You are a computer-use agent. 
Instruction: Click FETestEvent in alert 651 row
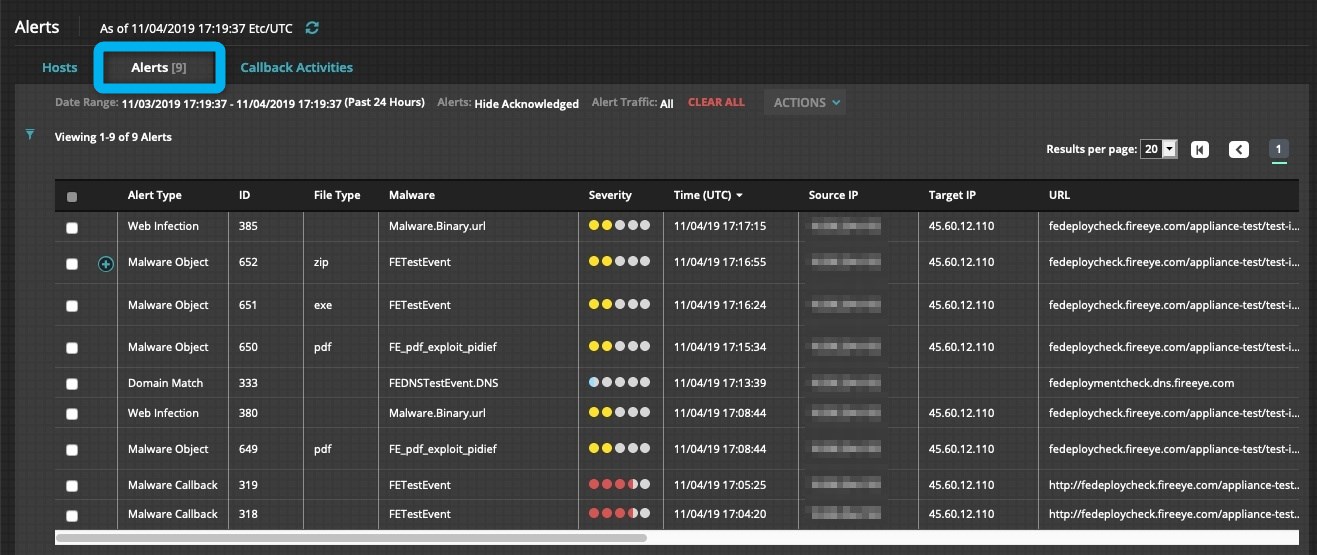point(420,305)
